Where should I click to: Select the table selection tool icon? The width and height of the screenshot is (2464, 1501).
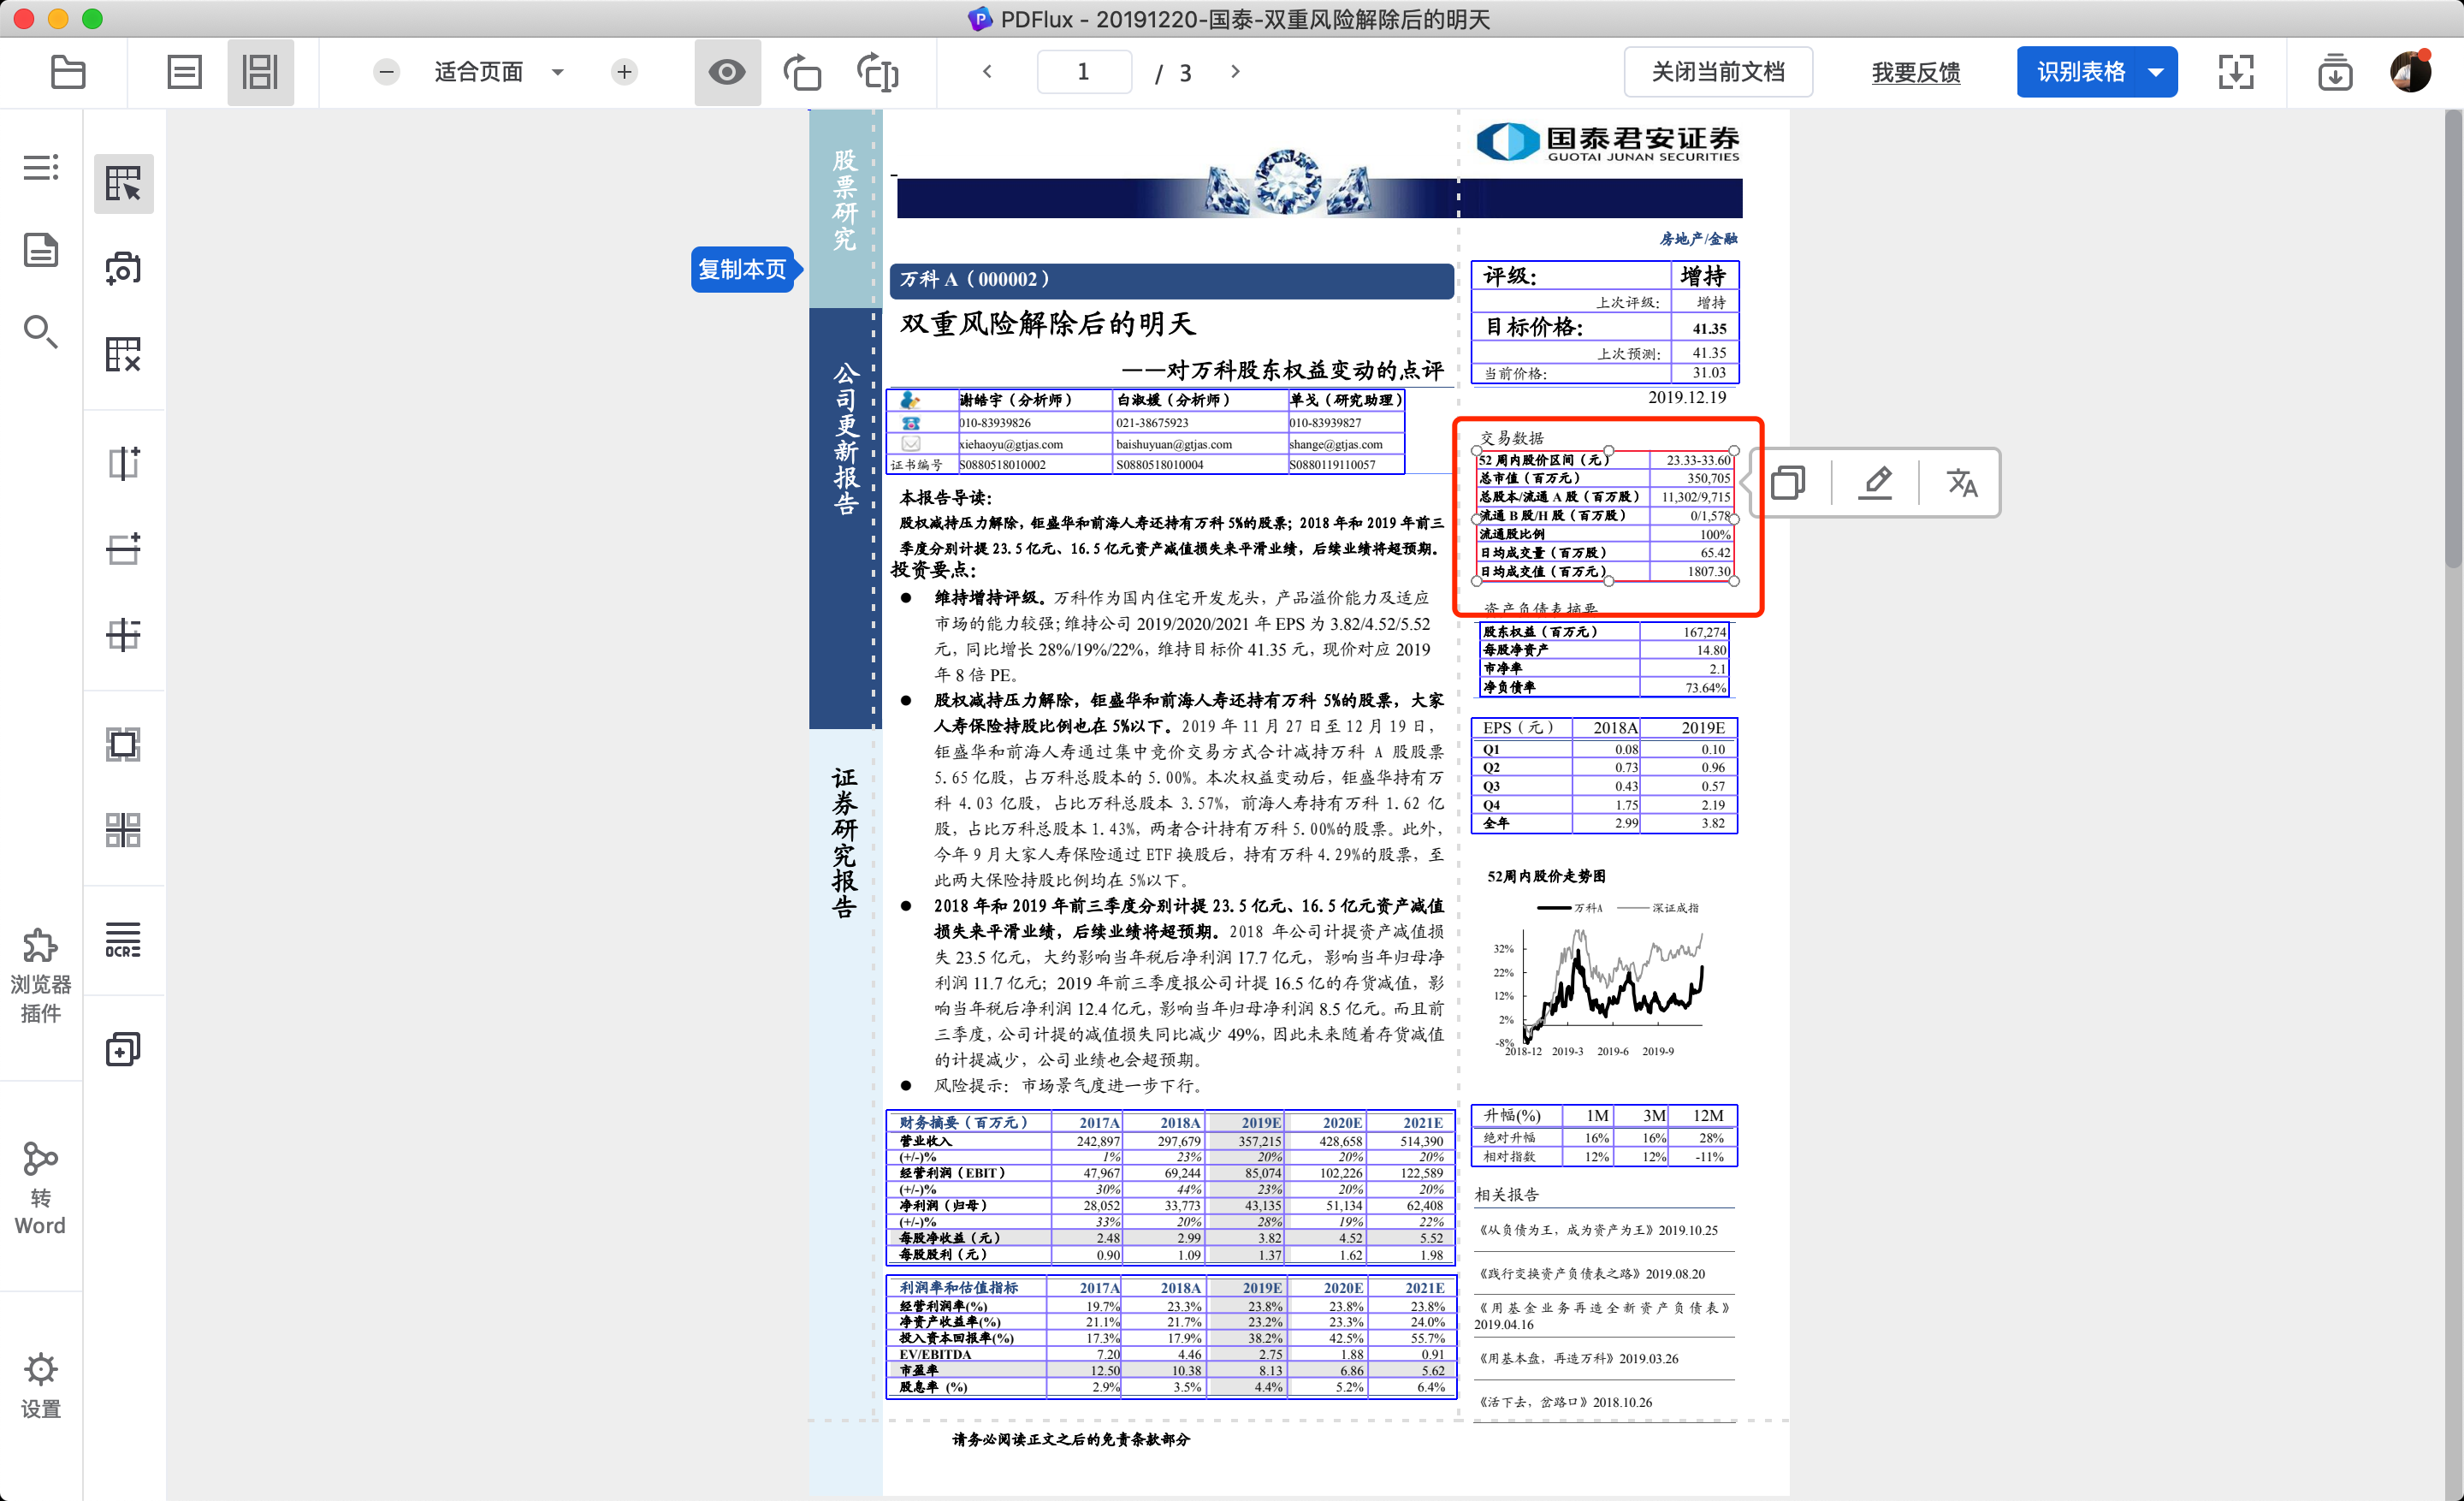pos(124,183)
